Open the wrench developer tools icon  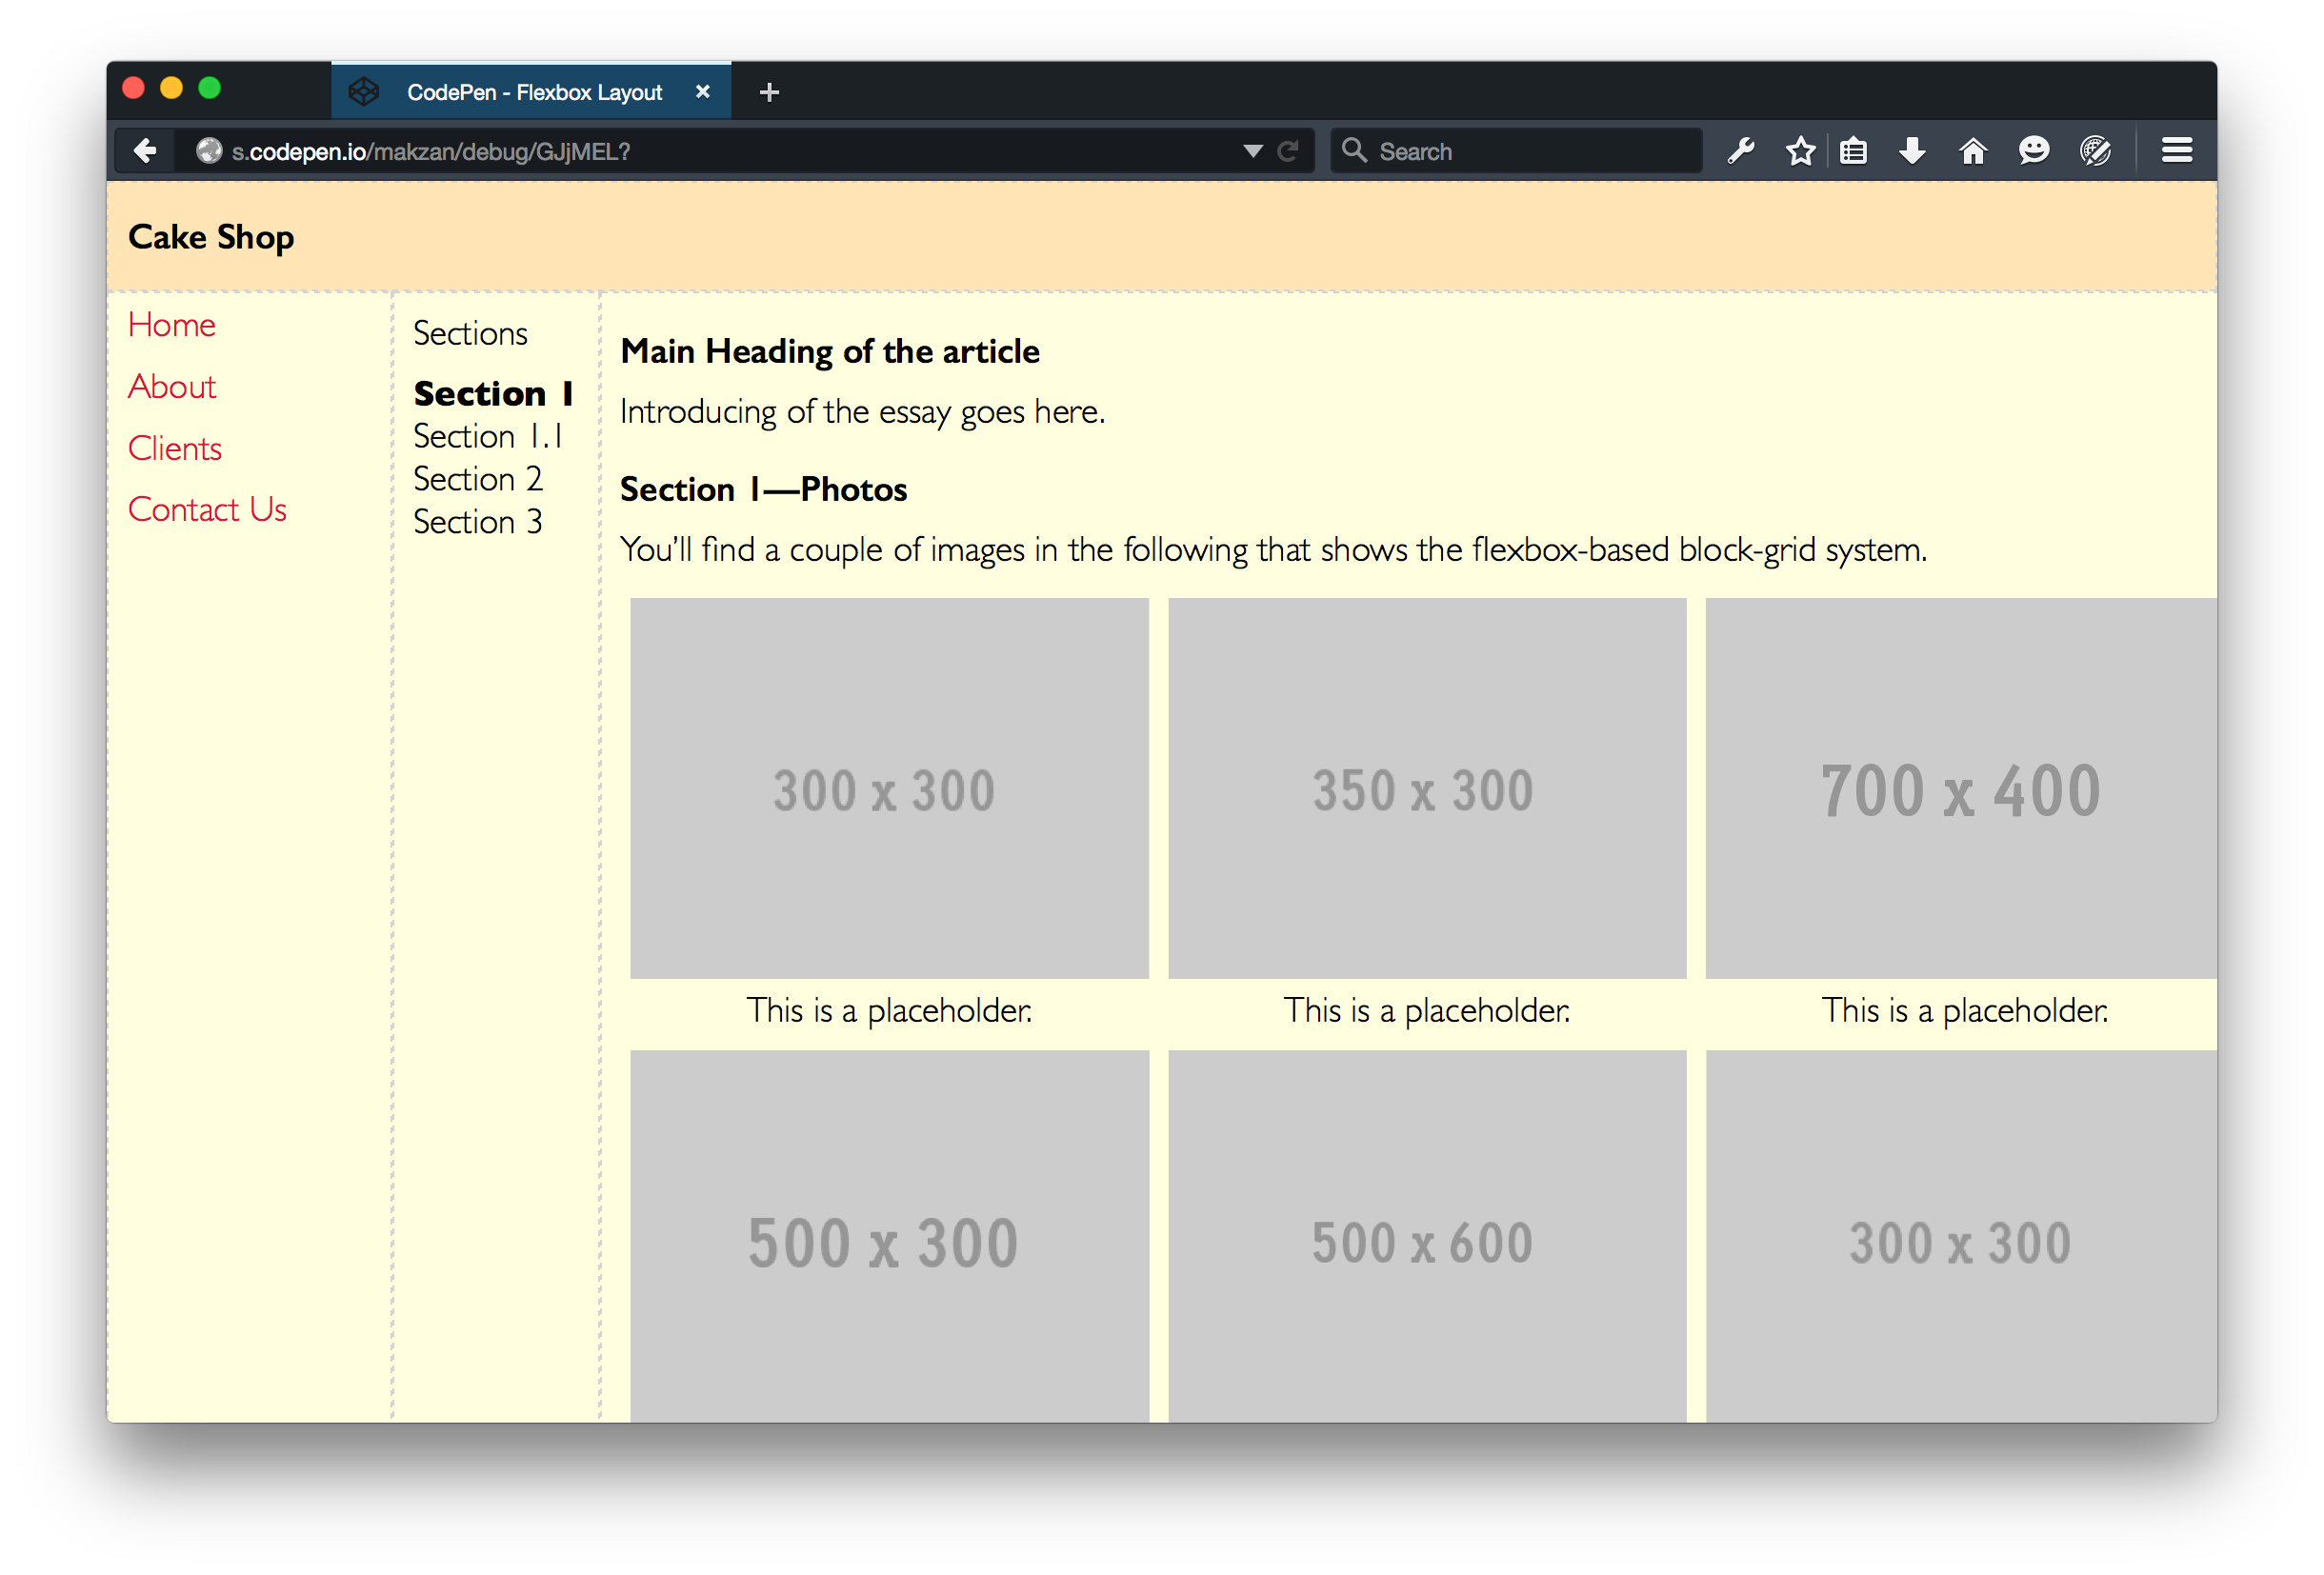coord(1741,151)
